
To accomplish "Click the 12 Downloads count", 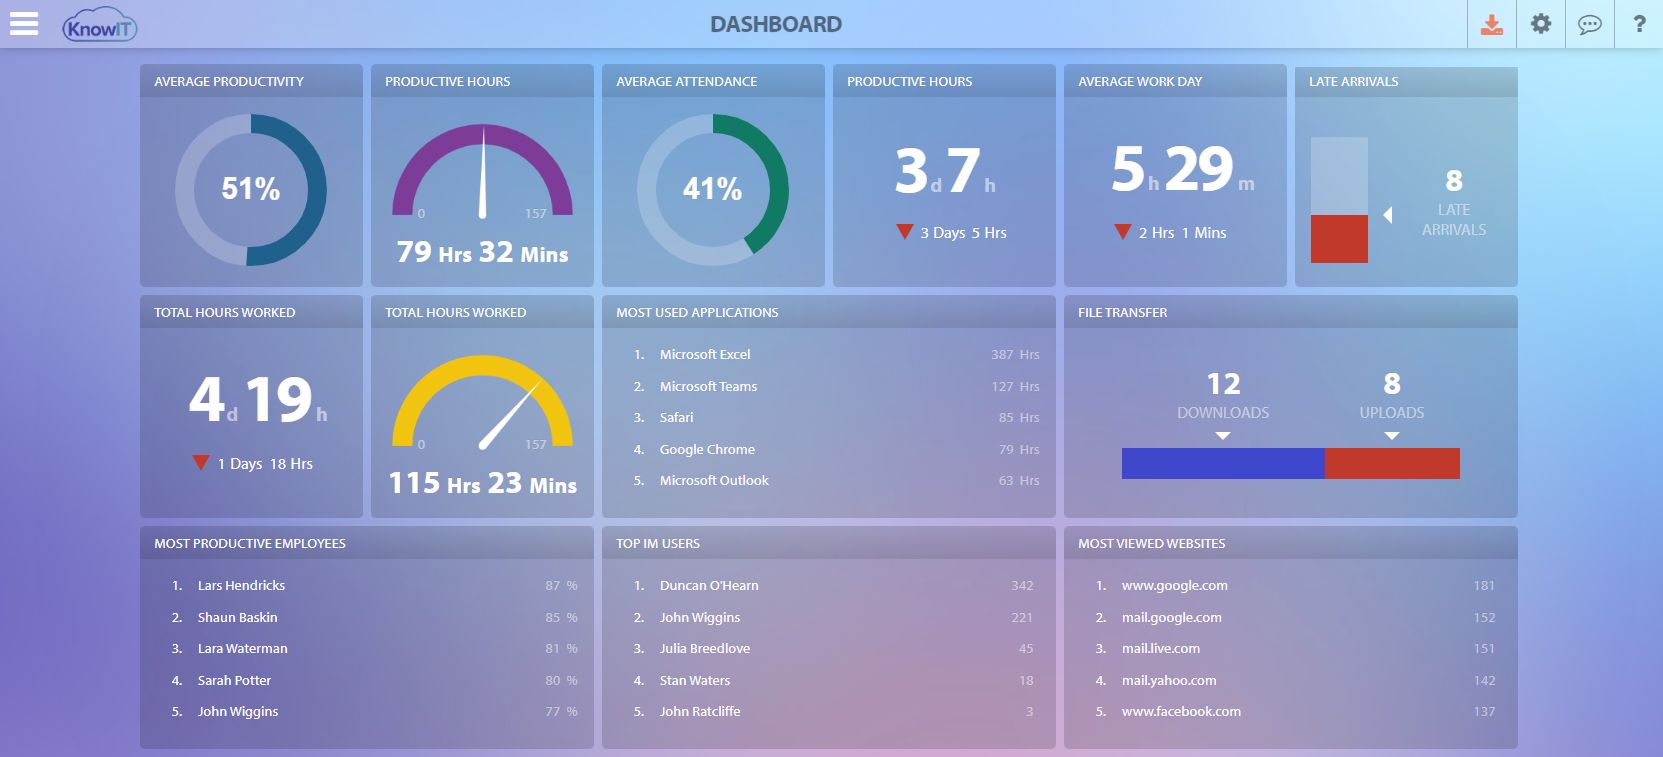I will click(x=1223, y=383).
